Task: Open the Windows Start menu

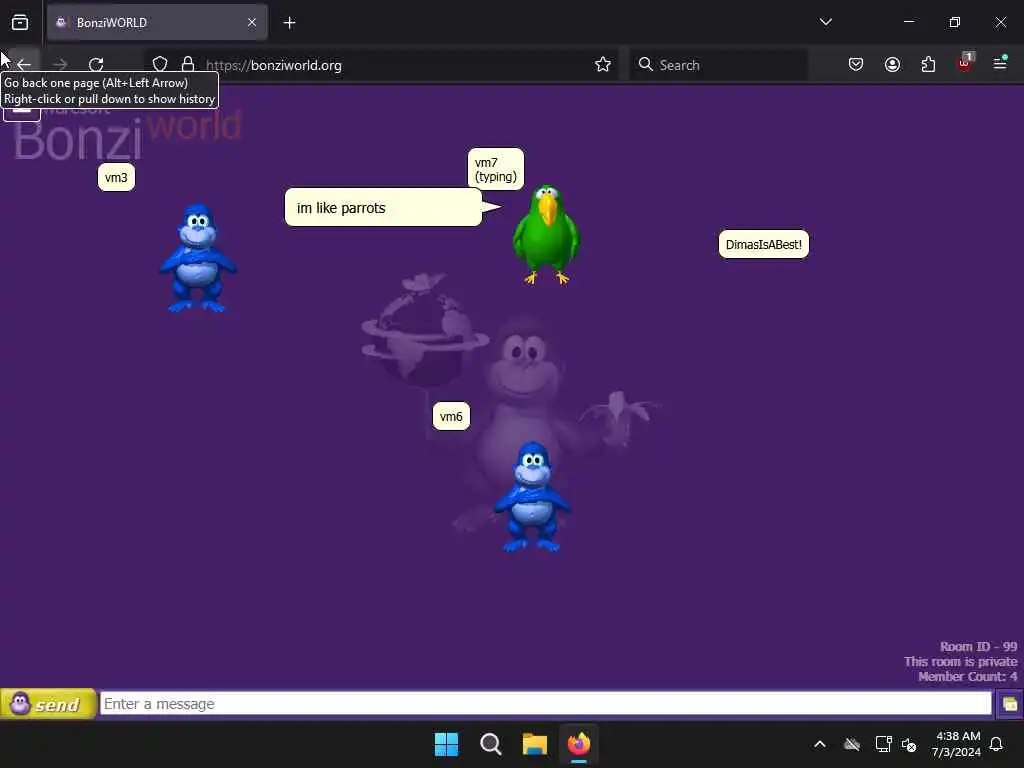Action: (447, 744)
